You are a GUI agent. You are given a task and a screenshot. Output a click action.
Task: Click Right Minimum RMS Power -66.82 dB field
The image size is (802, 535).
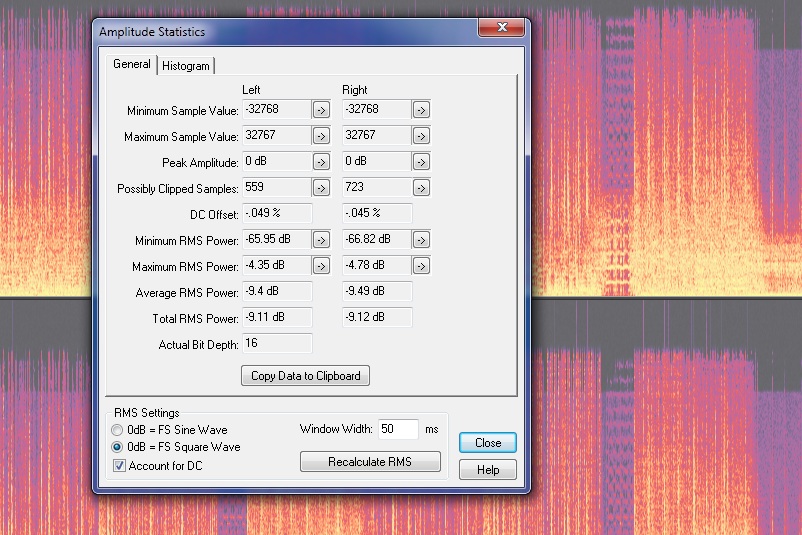coord(377,239)
